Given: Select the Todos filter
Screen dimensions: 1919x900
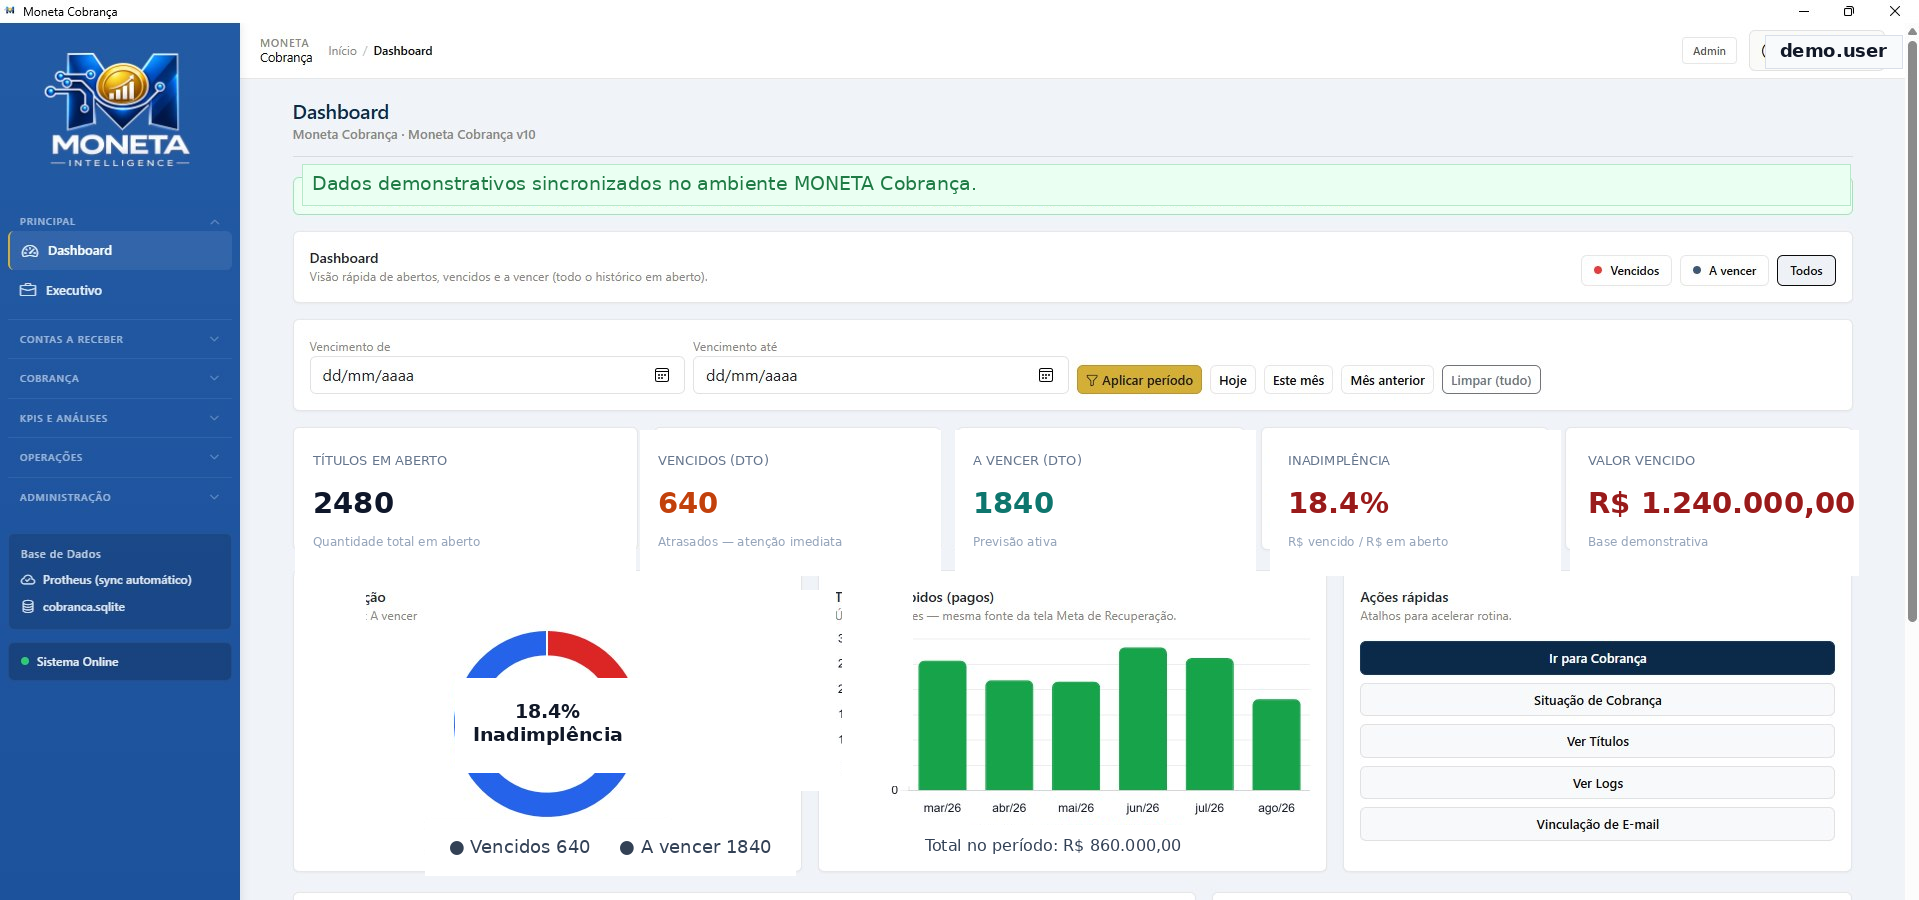Looking at the screenshot, I should click(1806, 271).
